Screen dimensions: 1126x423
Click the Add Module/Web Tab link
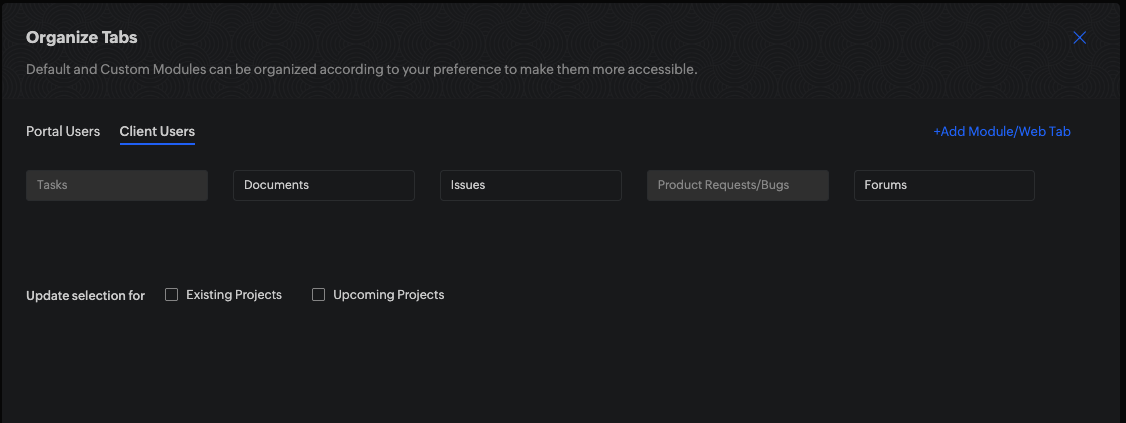[x=1002, y=131]
